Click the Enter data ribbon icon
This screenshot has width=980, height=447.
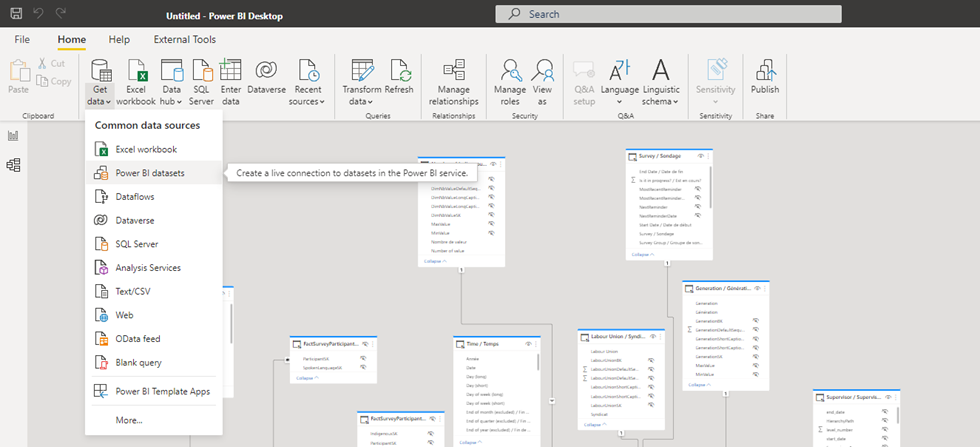231,83
